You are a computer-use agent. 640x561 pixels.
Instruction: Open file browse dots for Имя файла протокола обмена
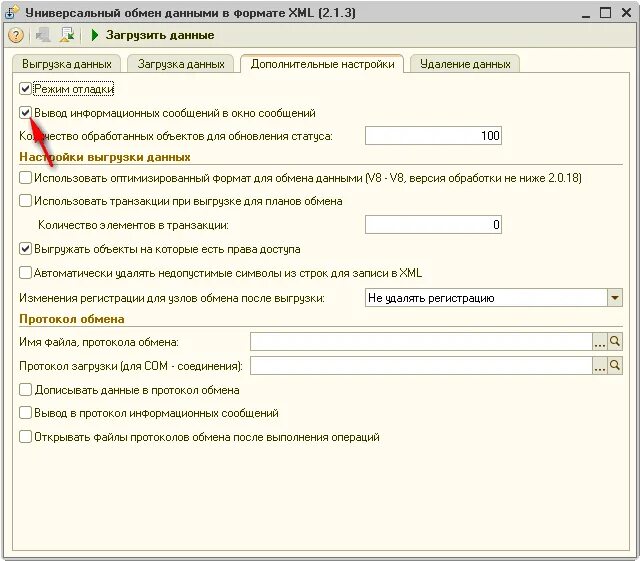coord(599,342)
